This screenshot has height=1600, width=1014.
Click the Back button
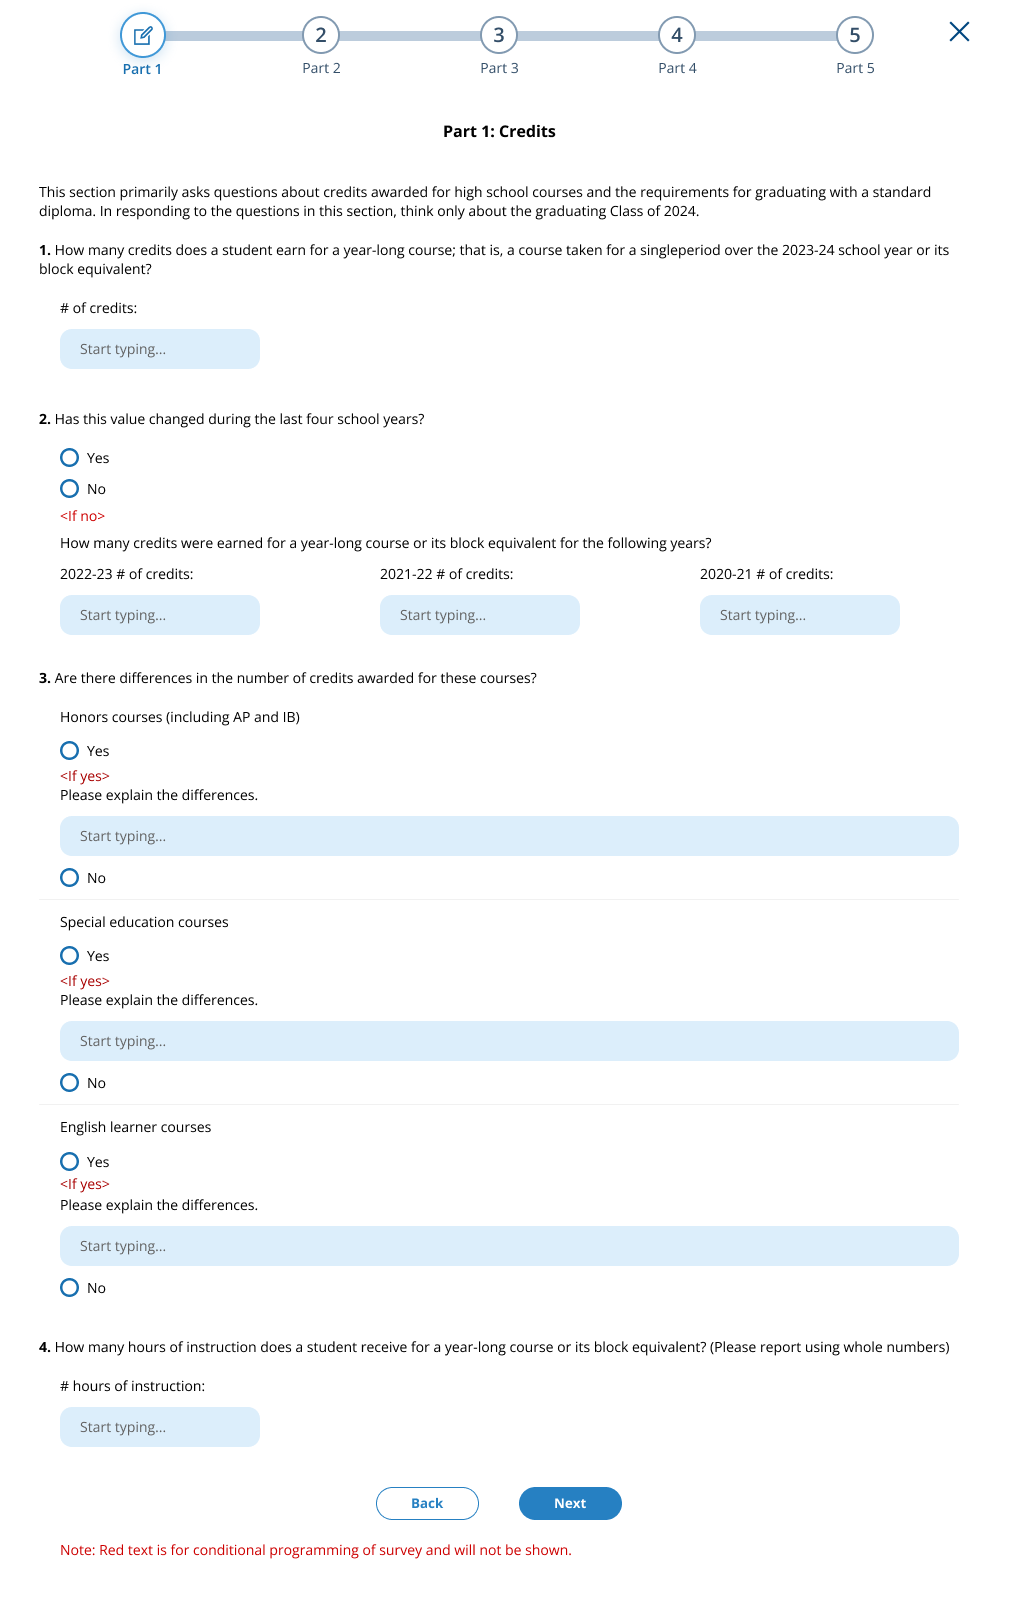[x=427, y=1503]
